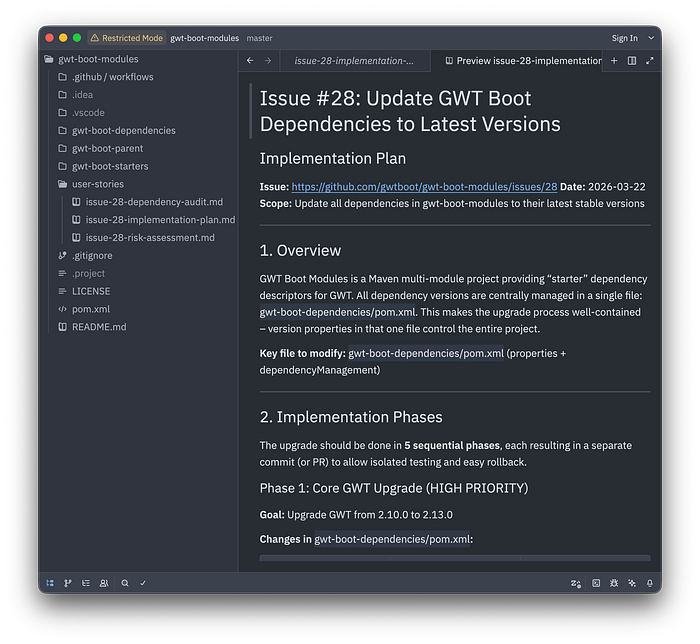Collapse the gwt-boot-modules root folder
Viewport: 700px width, 644px height.
click(50, 59)
